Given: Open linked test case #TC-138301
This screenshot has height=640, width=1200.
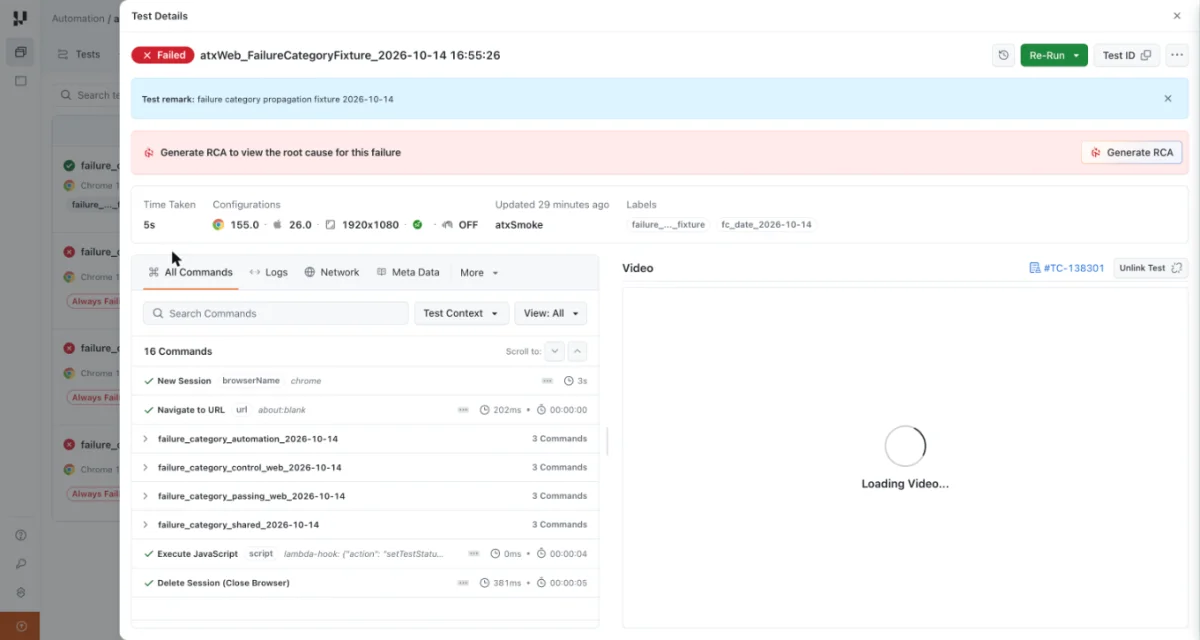Looking at the screenshot, I should 1067,268.
